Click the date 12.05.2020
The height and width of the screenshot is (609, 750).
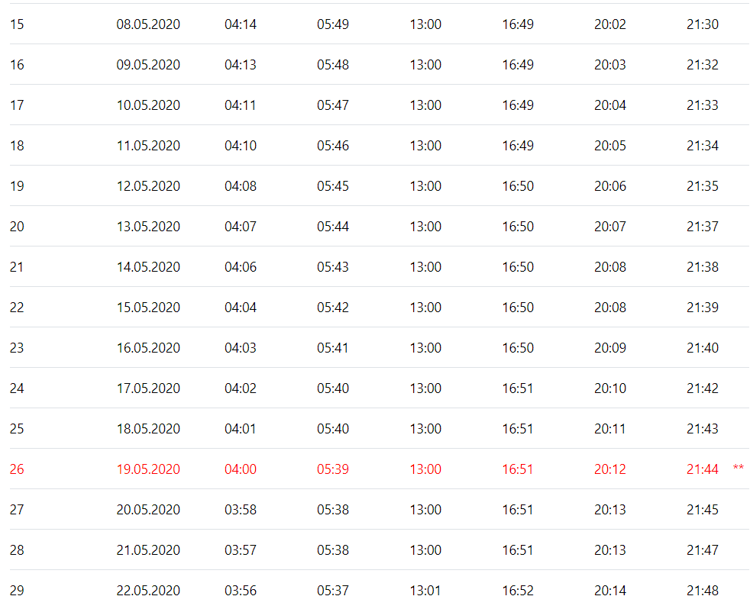coord(148,186)
